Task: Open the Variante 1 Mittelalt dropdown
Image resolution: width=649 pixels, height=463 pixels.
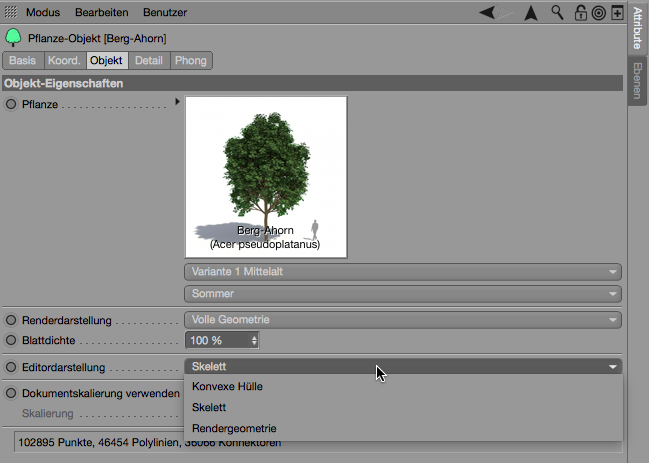Action: pos(403,272)
